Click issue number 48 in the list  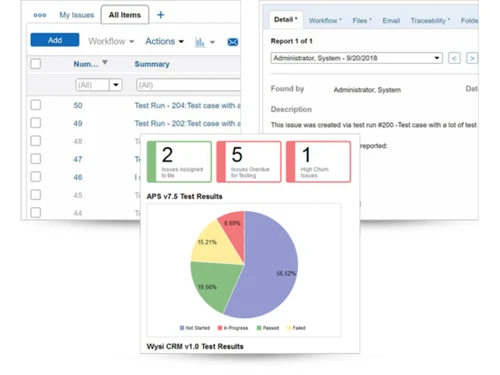click(x=78, y=141)
